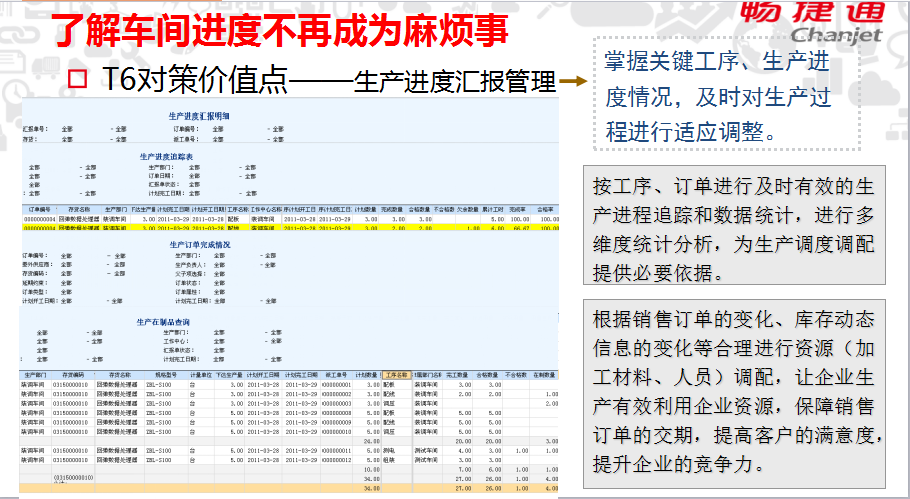This screenshot has width=910, height=499.
Task: Click 合格率 column header in tracking table
Action: coord(544,209)
